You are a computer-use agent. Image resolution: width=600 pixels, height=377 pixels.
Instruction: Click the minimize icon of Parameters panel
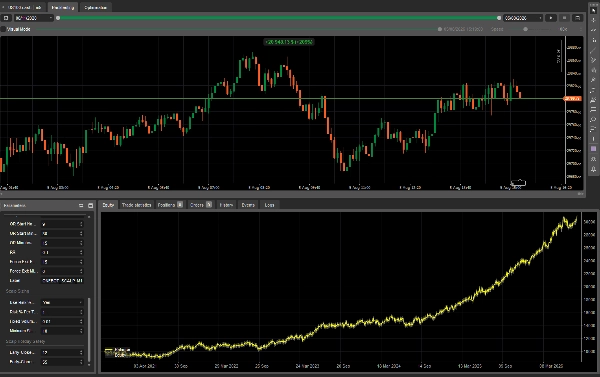click(x=81, y=206)
